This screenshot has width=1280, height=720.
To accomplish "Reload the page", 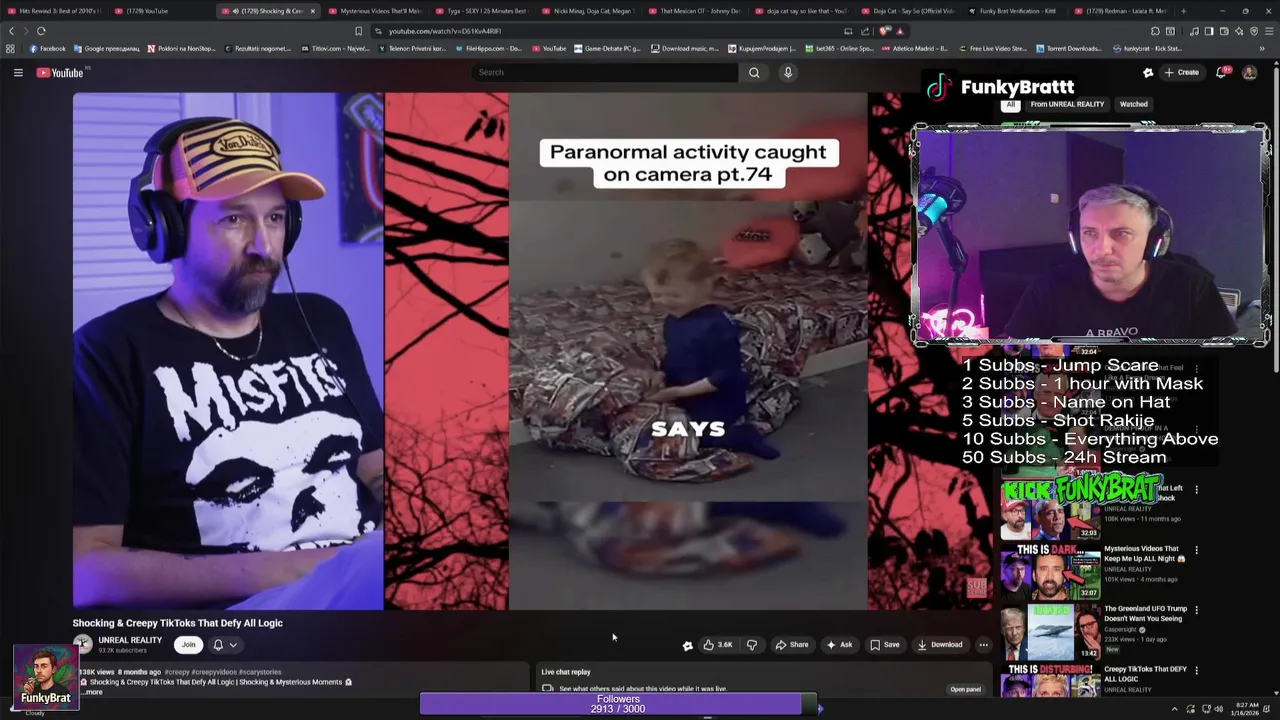I will point(41,31).
